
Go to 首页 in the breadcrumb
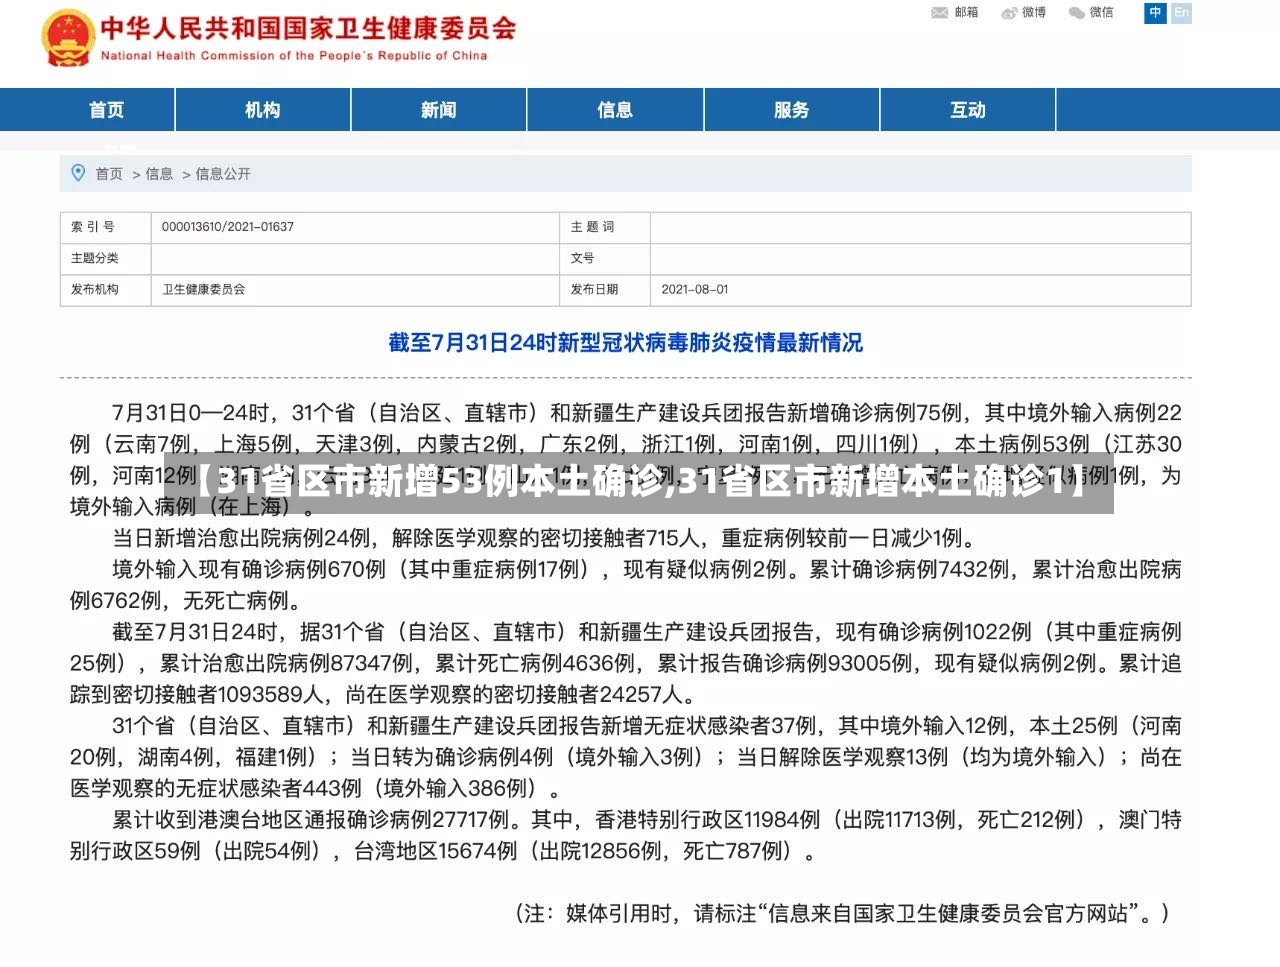coord(109,174)
